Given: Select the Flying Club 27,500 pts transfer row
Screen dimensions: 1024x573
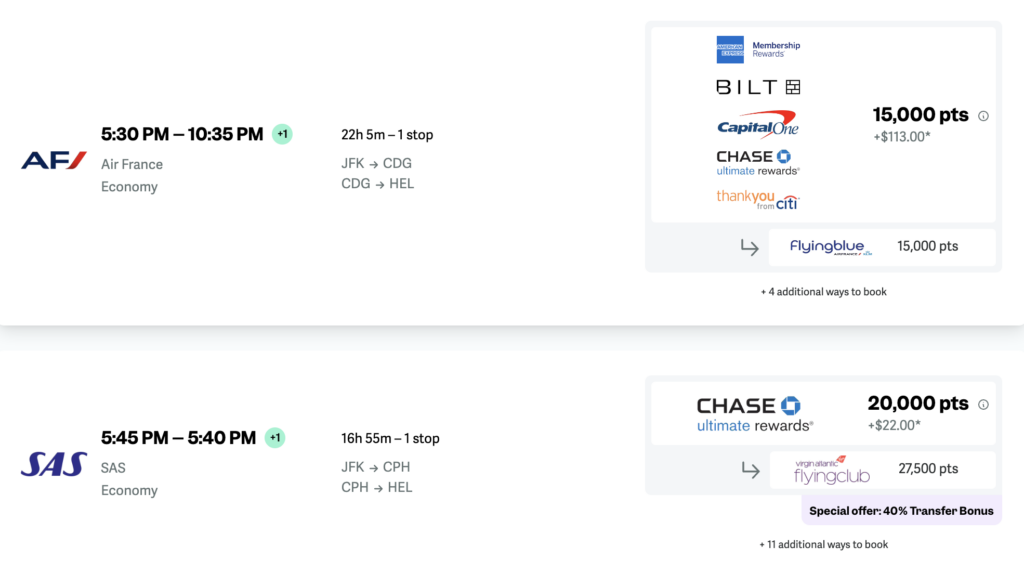Looking at the screenshot, I should pyautogui.click(x=882, y=469).
